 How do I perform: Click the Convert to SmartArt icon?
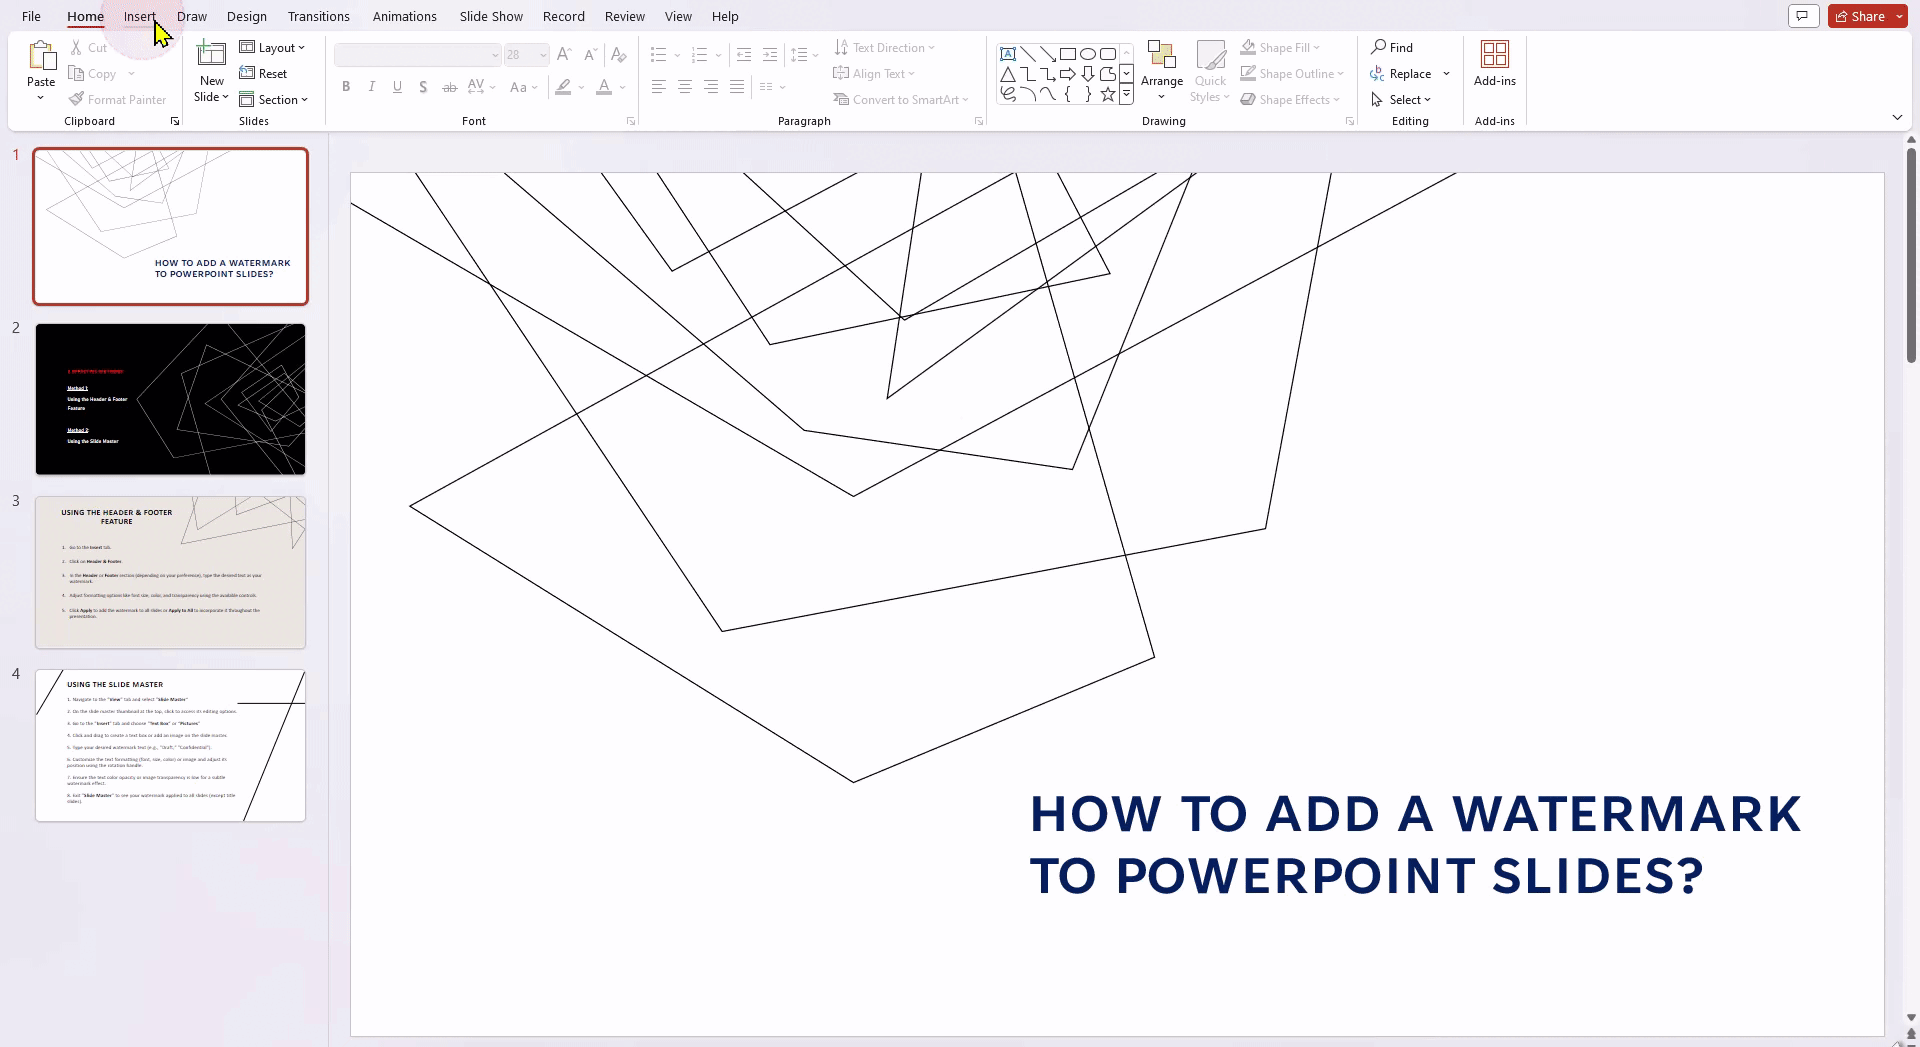[x=843, y=99]
